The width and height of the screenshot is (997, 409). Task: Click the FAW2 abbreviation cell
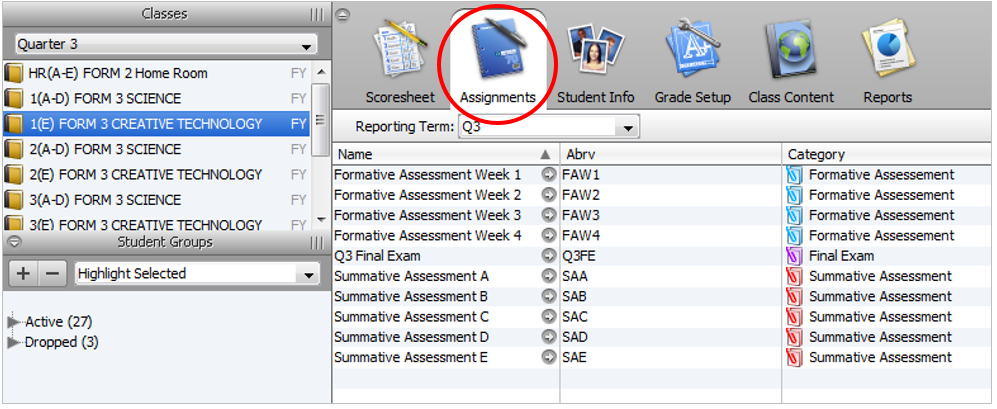(671, 195)
